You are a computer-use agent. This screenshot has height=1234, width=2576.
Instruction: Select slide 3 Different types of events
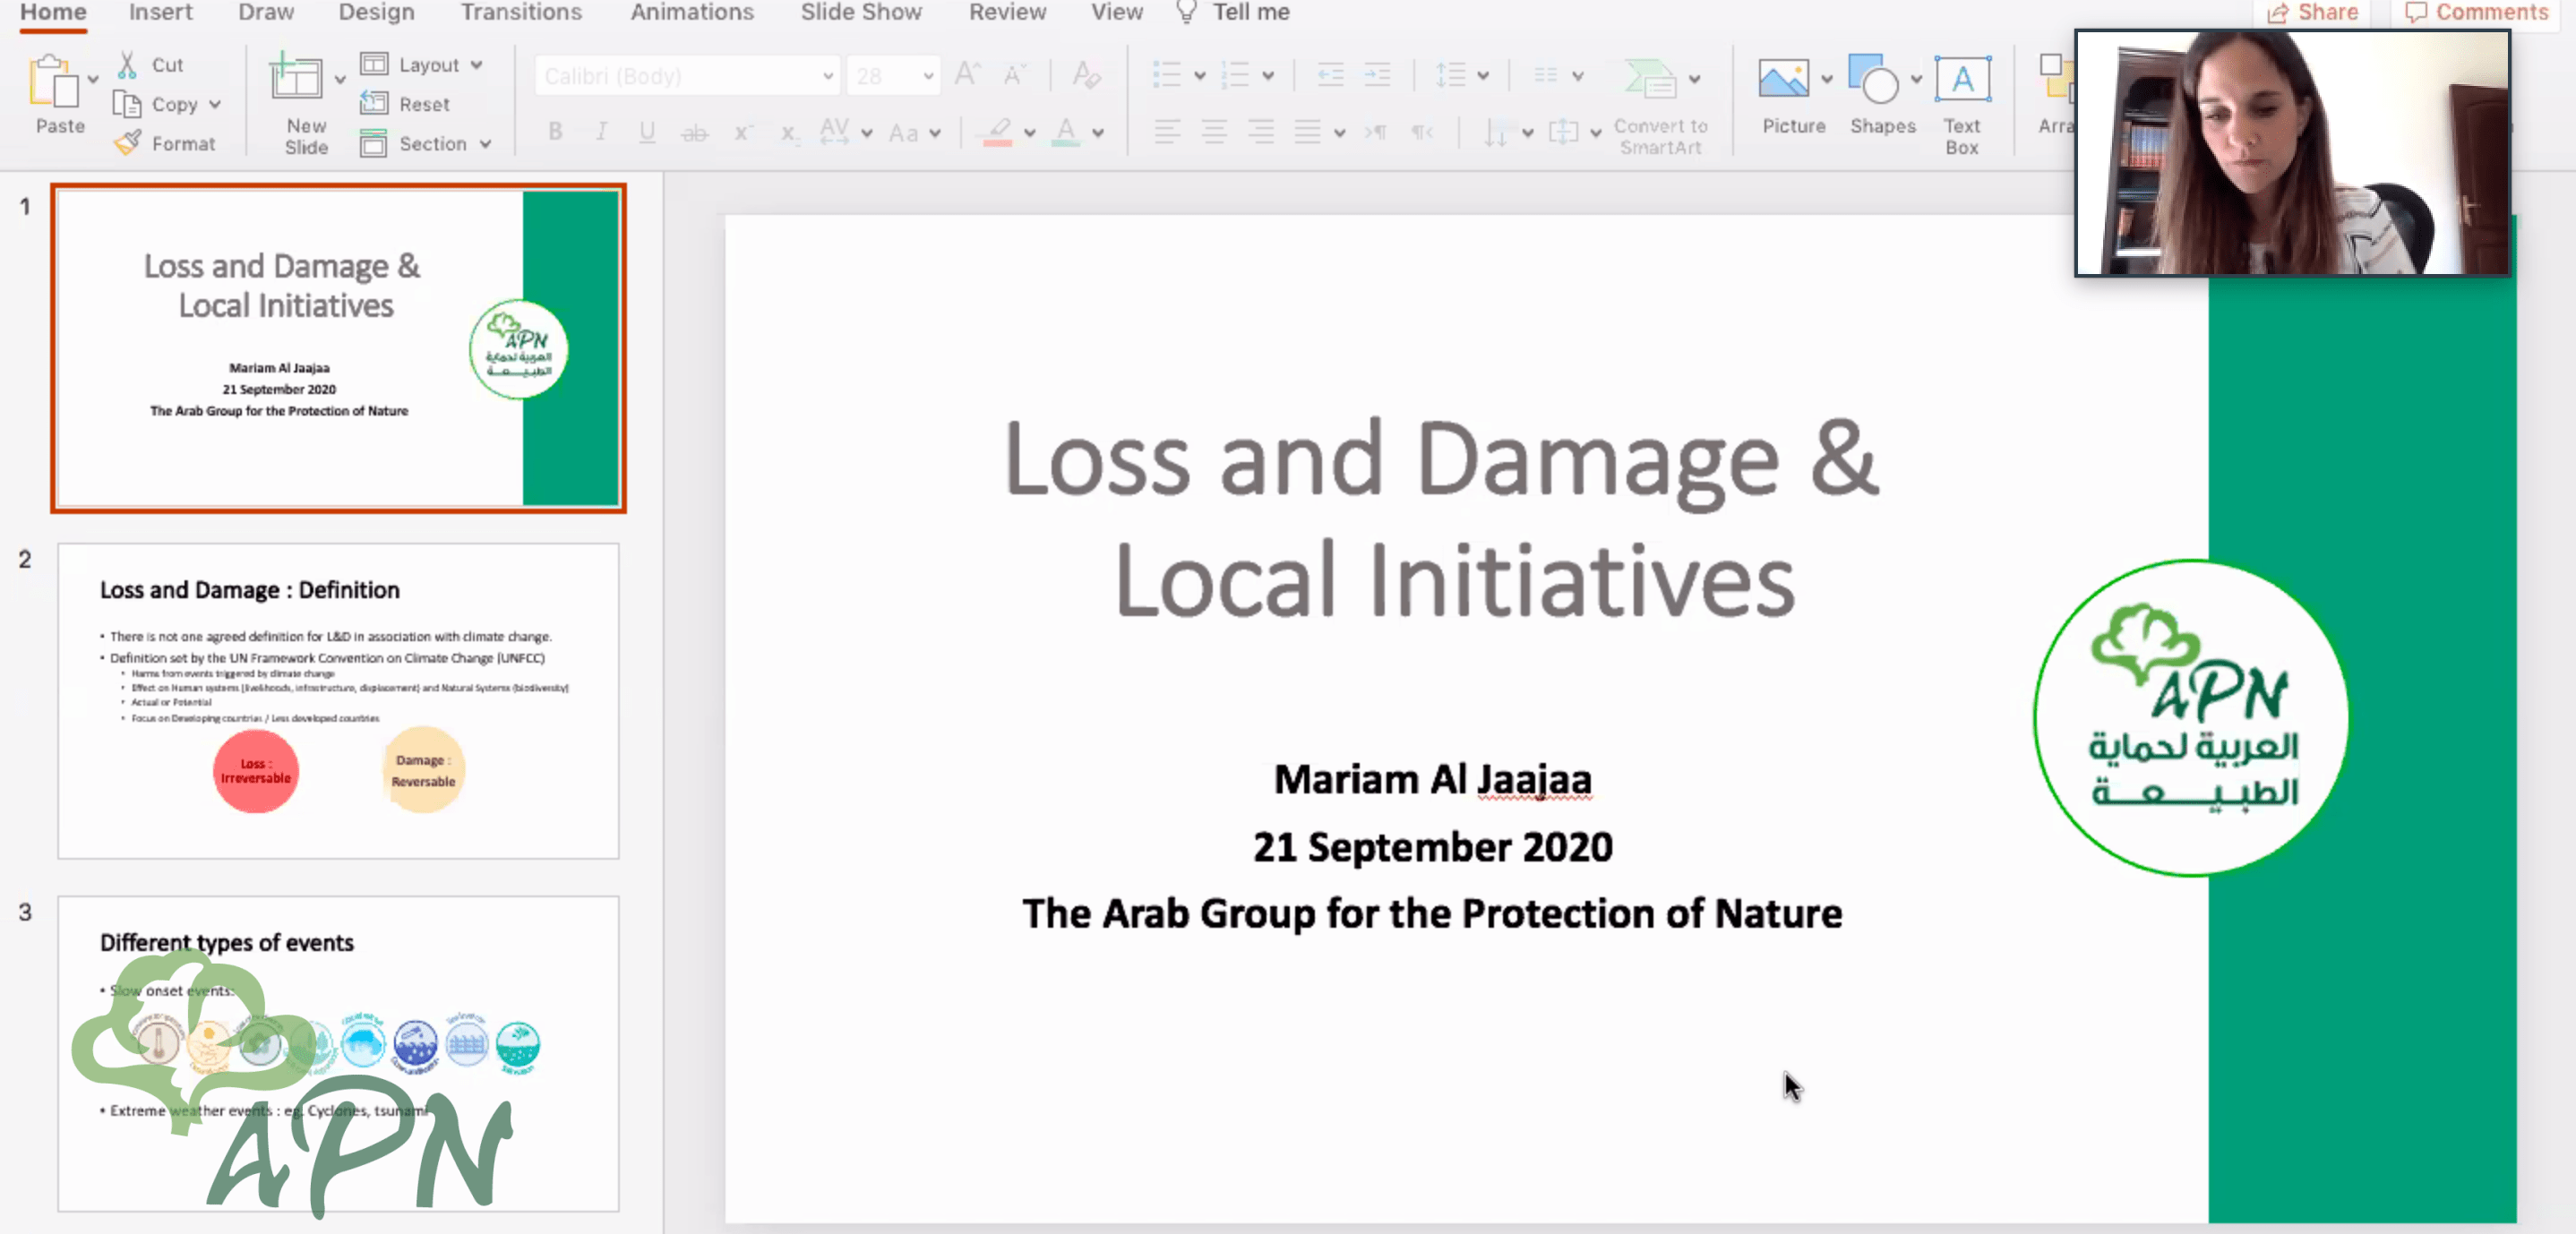pos(339,1053)
